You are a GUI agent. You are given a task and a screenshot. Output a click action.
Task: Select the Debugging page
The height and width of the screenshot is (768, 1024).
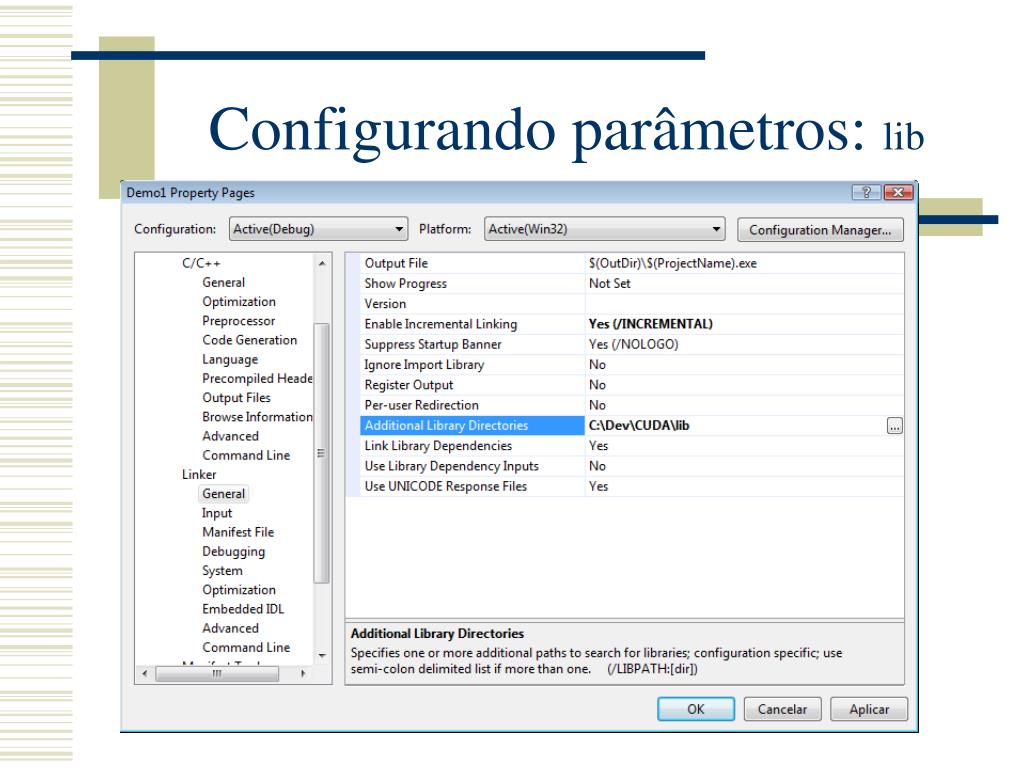[x=234, y=552]
